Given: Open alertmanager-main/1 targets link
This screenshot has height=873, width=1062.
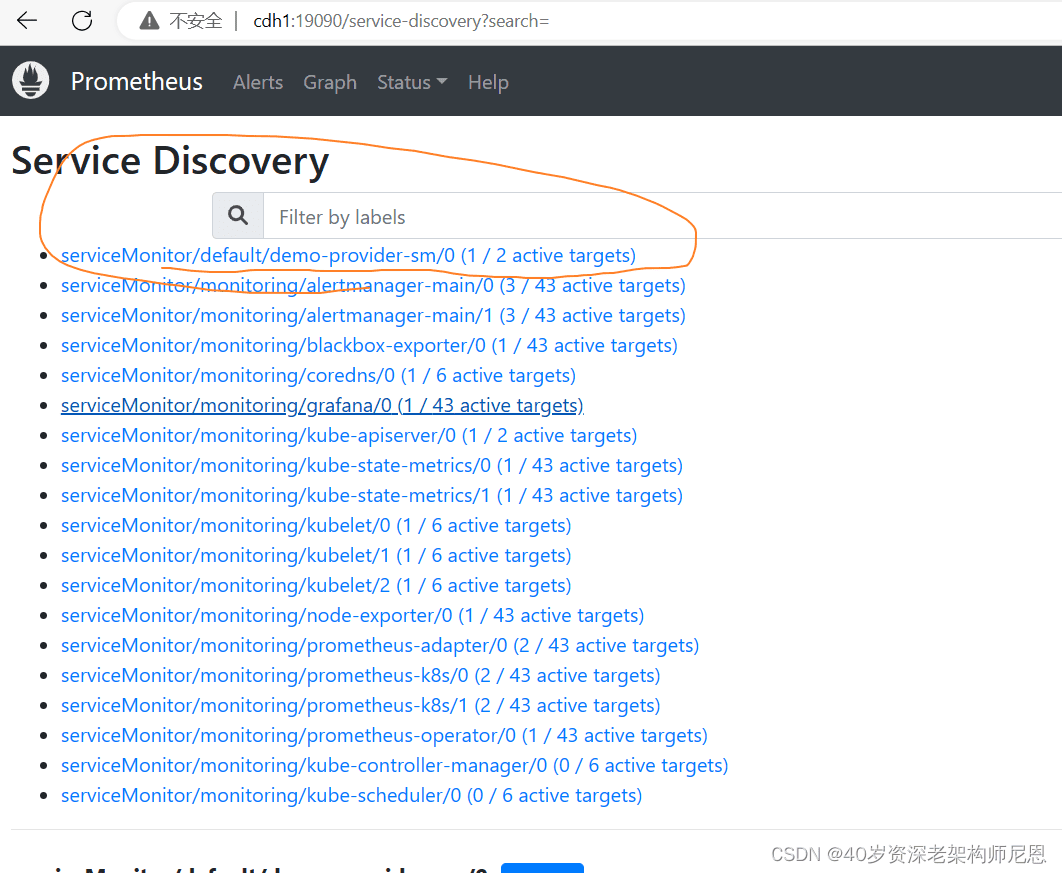Looking at the screenshot, I should pos(373,316).
